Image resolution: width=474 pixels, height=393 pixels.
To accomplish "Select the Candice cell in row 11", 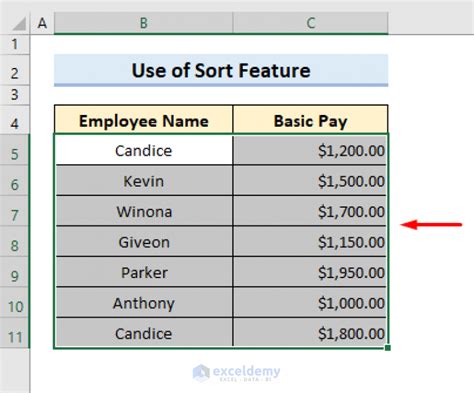I will pos(144,333).
